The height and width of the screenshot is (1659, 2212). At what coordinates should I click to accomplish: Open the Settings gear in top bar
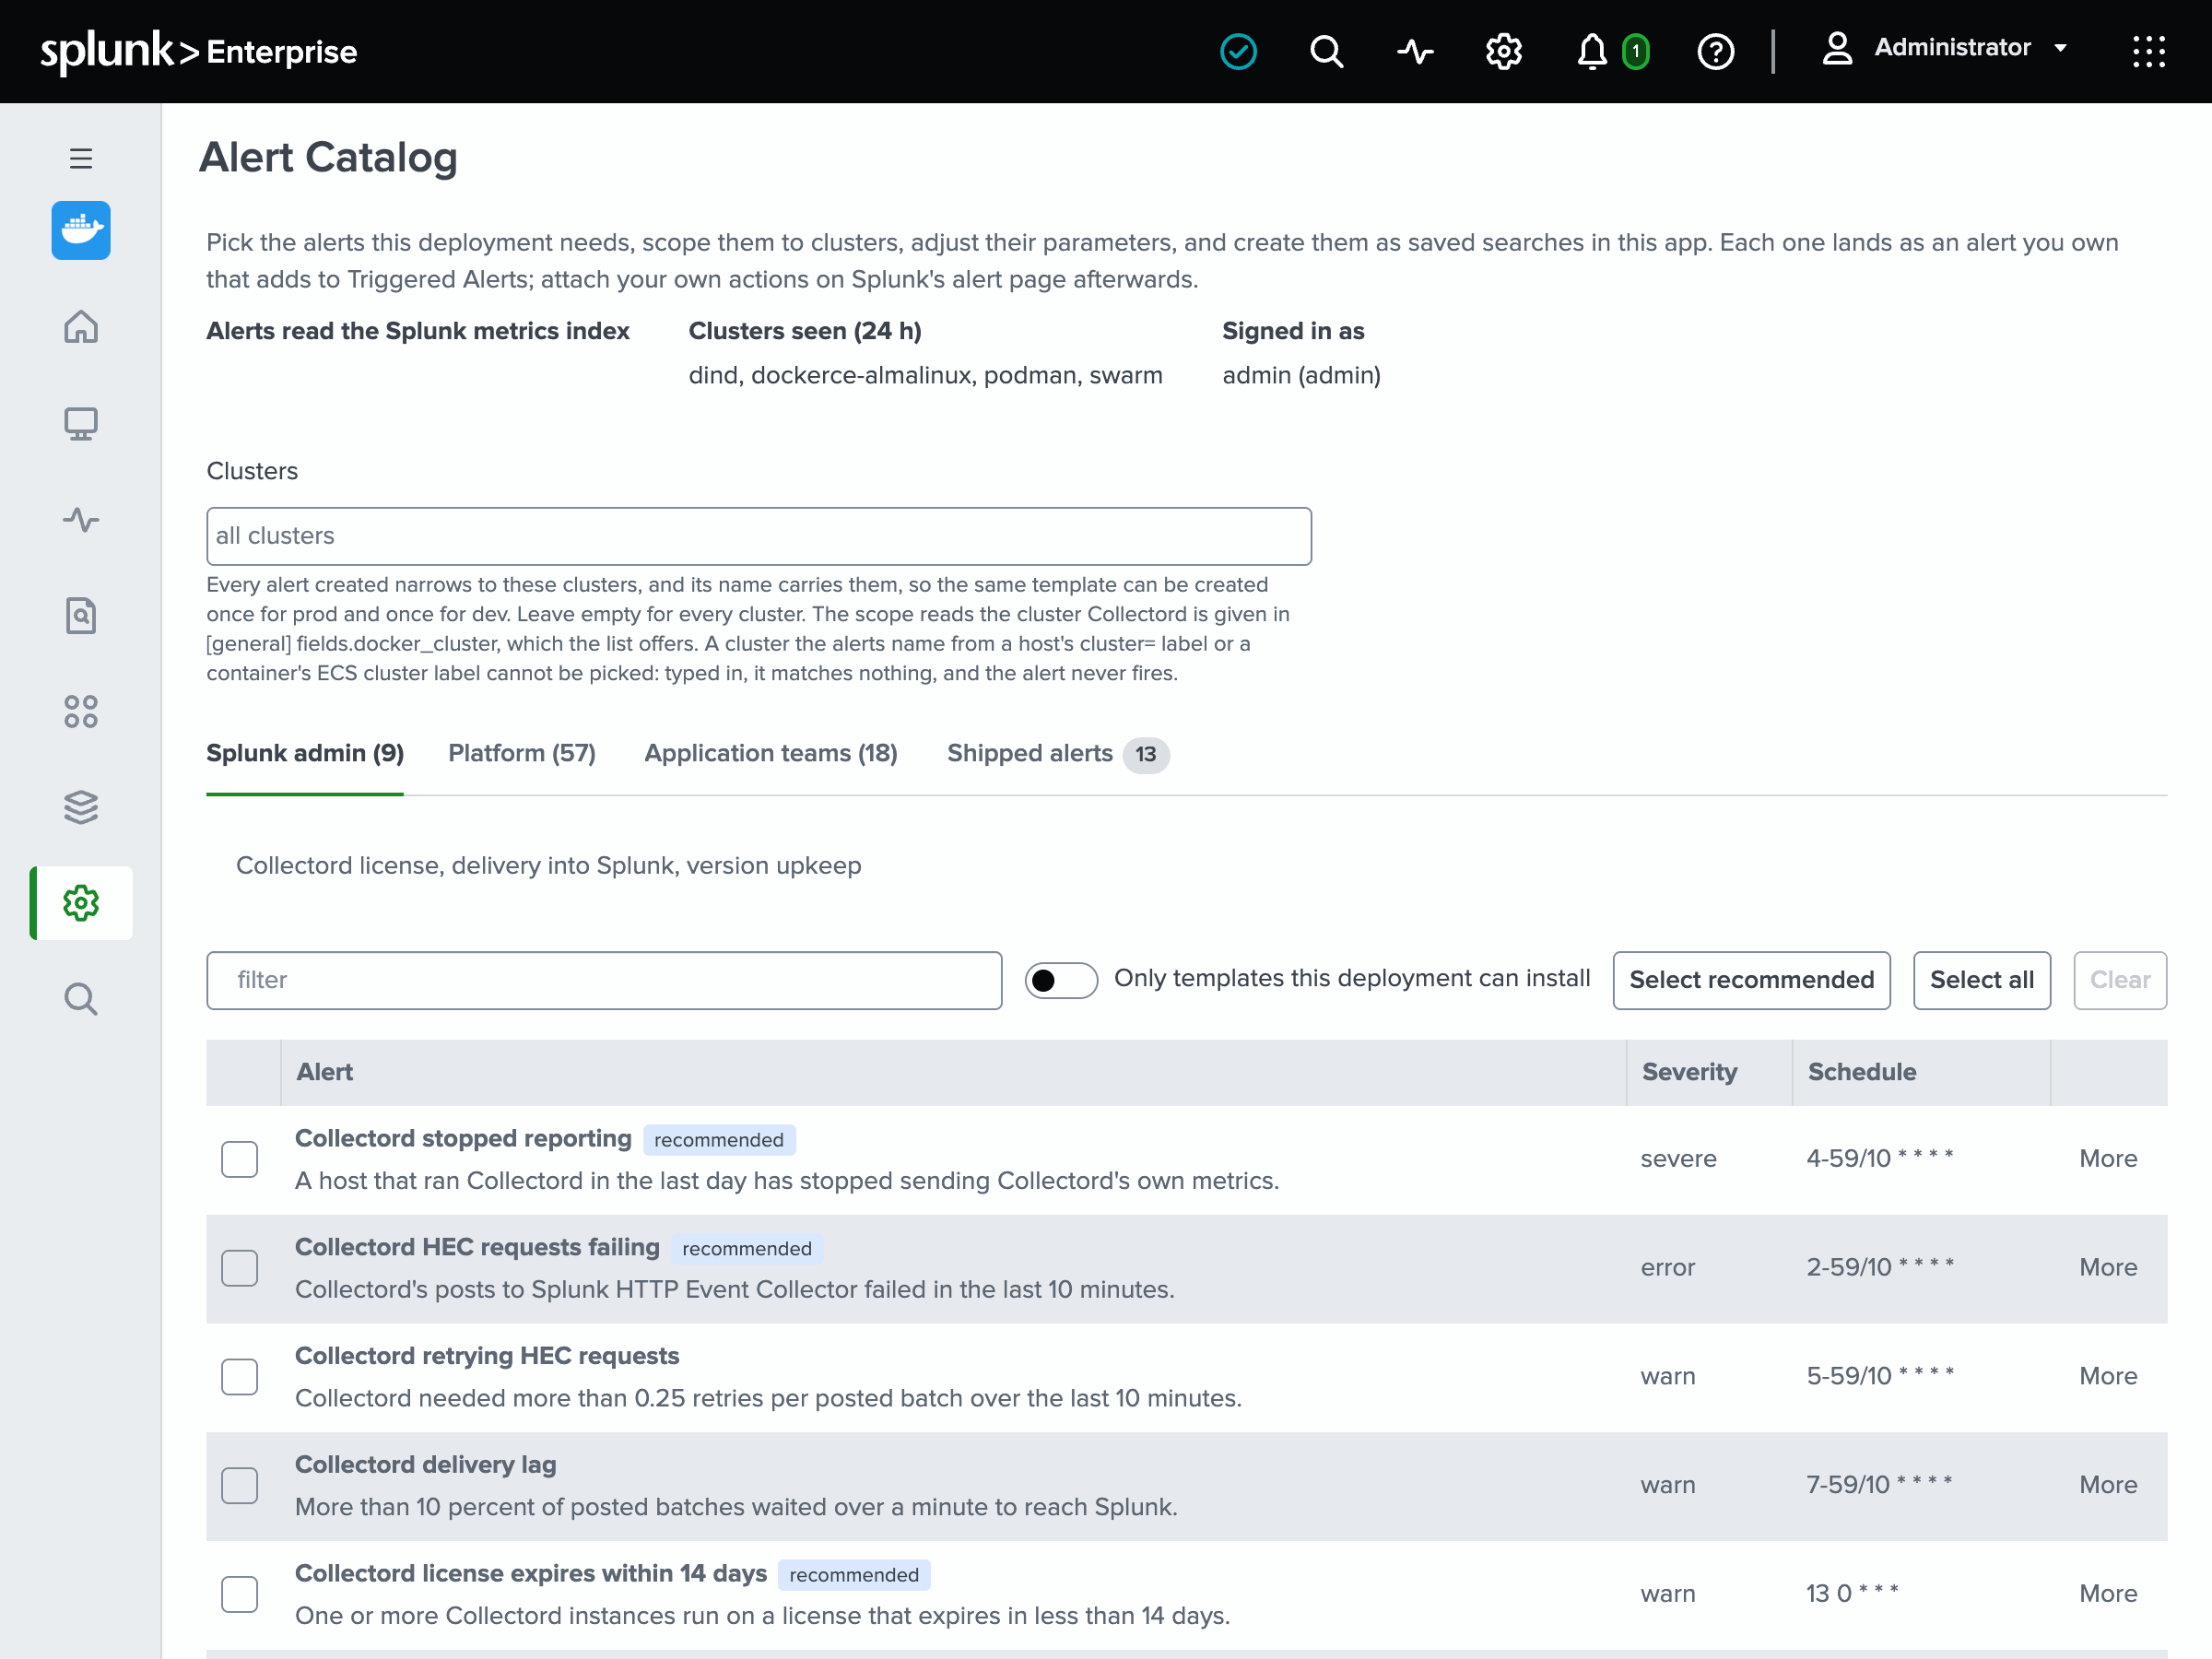[x=1503, y=51]
